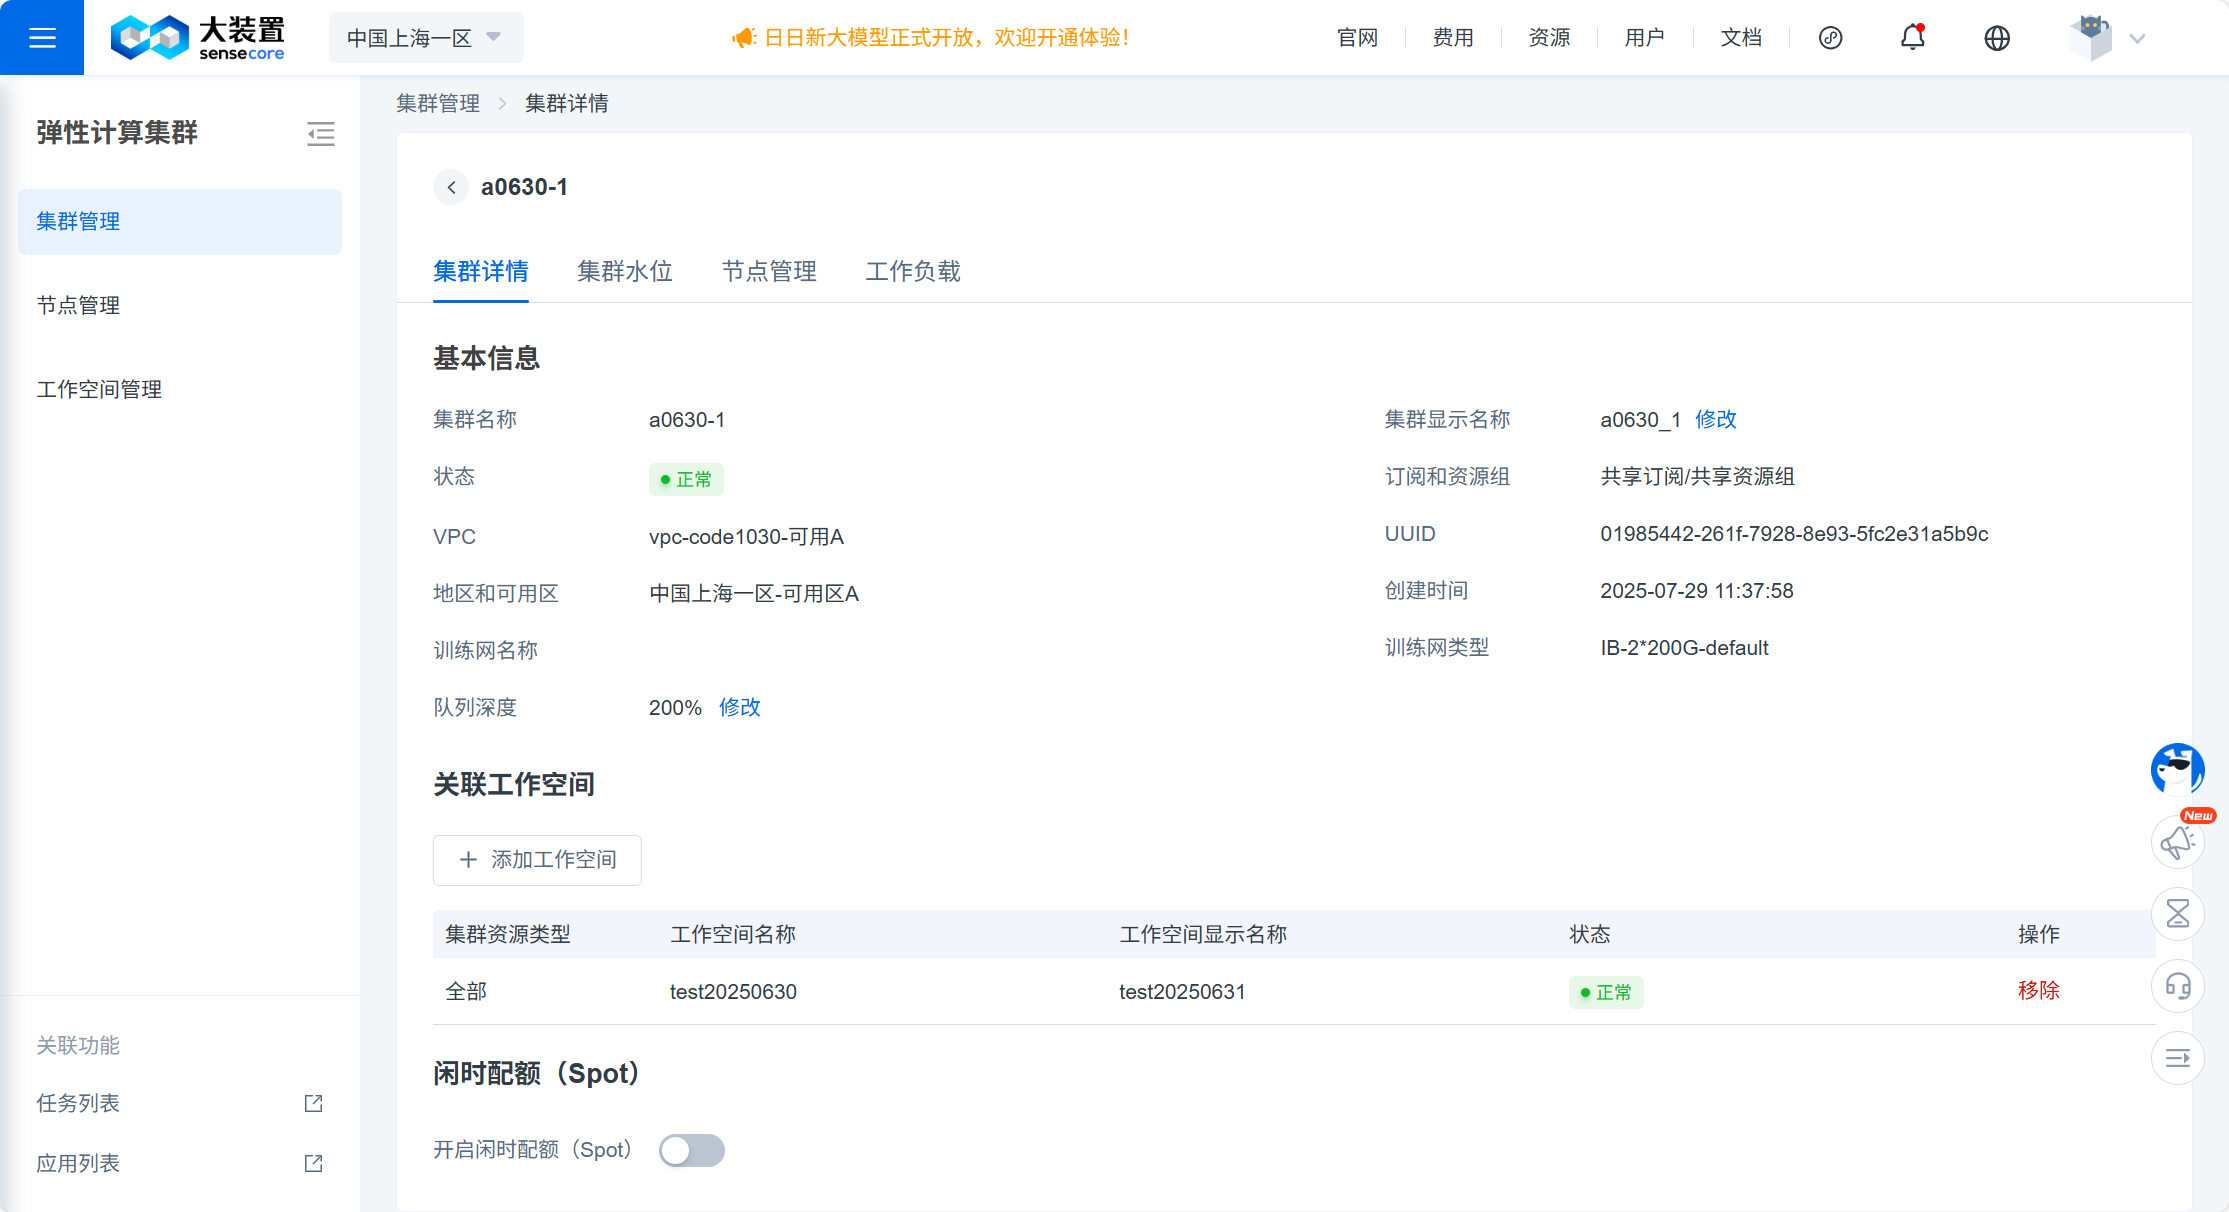2229x1212 pixels.
Task: Open the hamburger main menu
Action: pos(42,38)
